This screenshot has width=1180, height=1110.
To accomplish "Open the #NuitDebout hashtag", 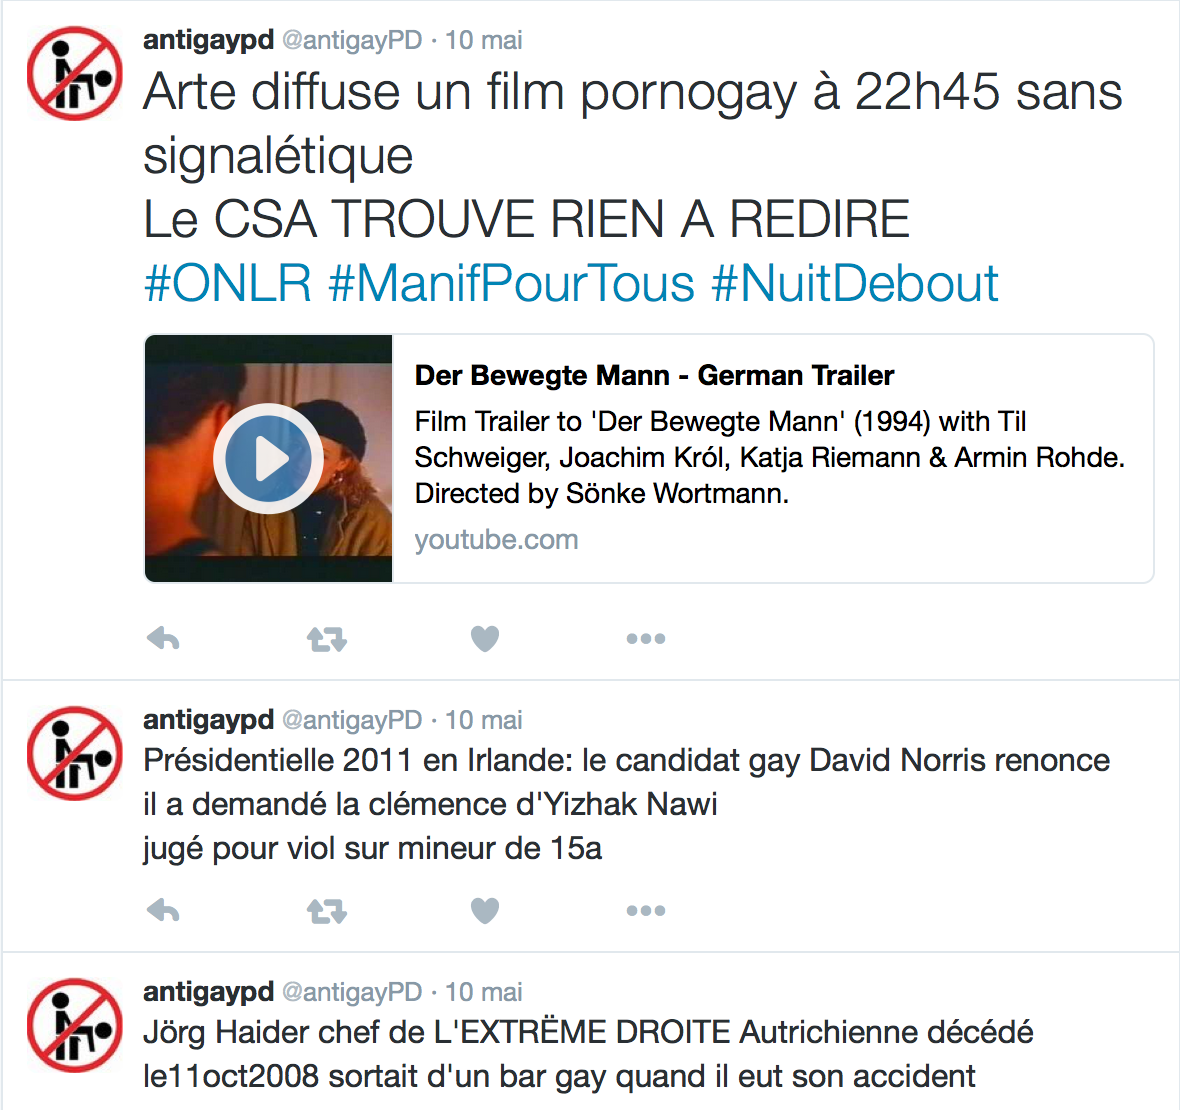I will 854,284.
